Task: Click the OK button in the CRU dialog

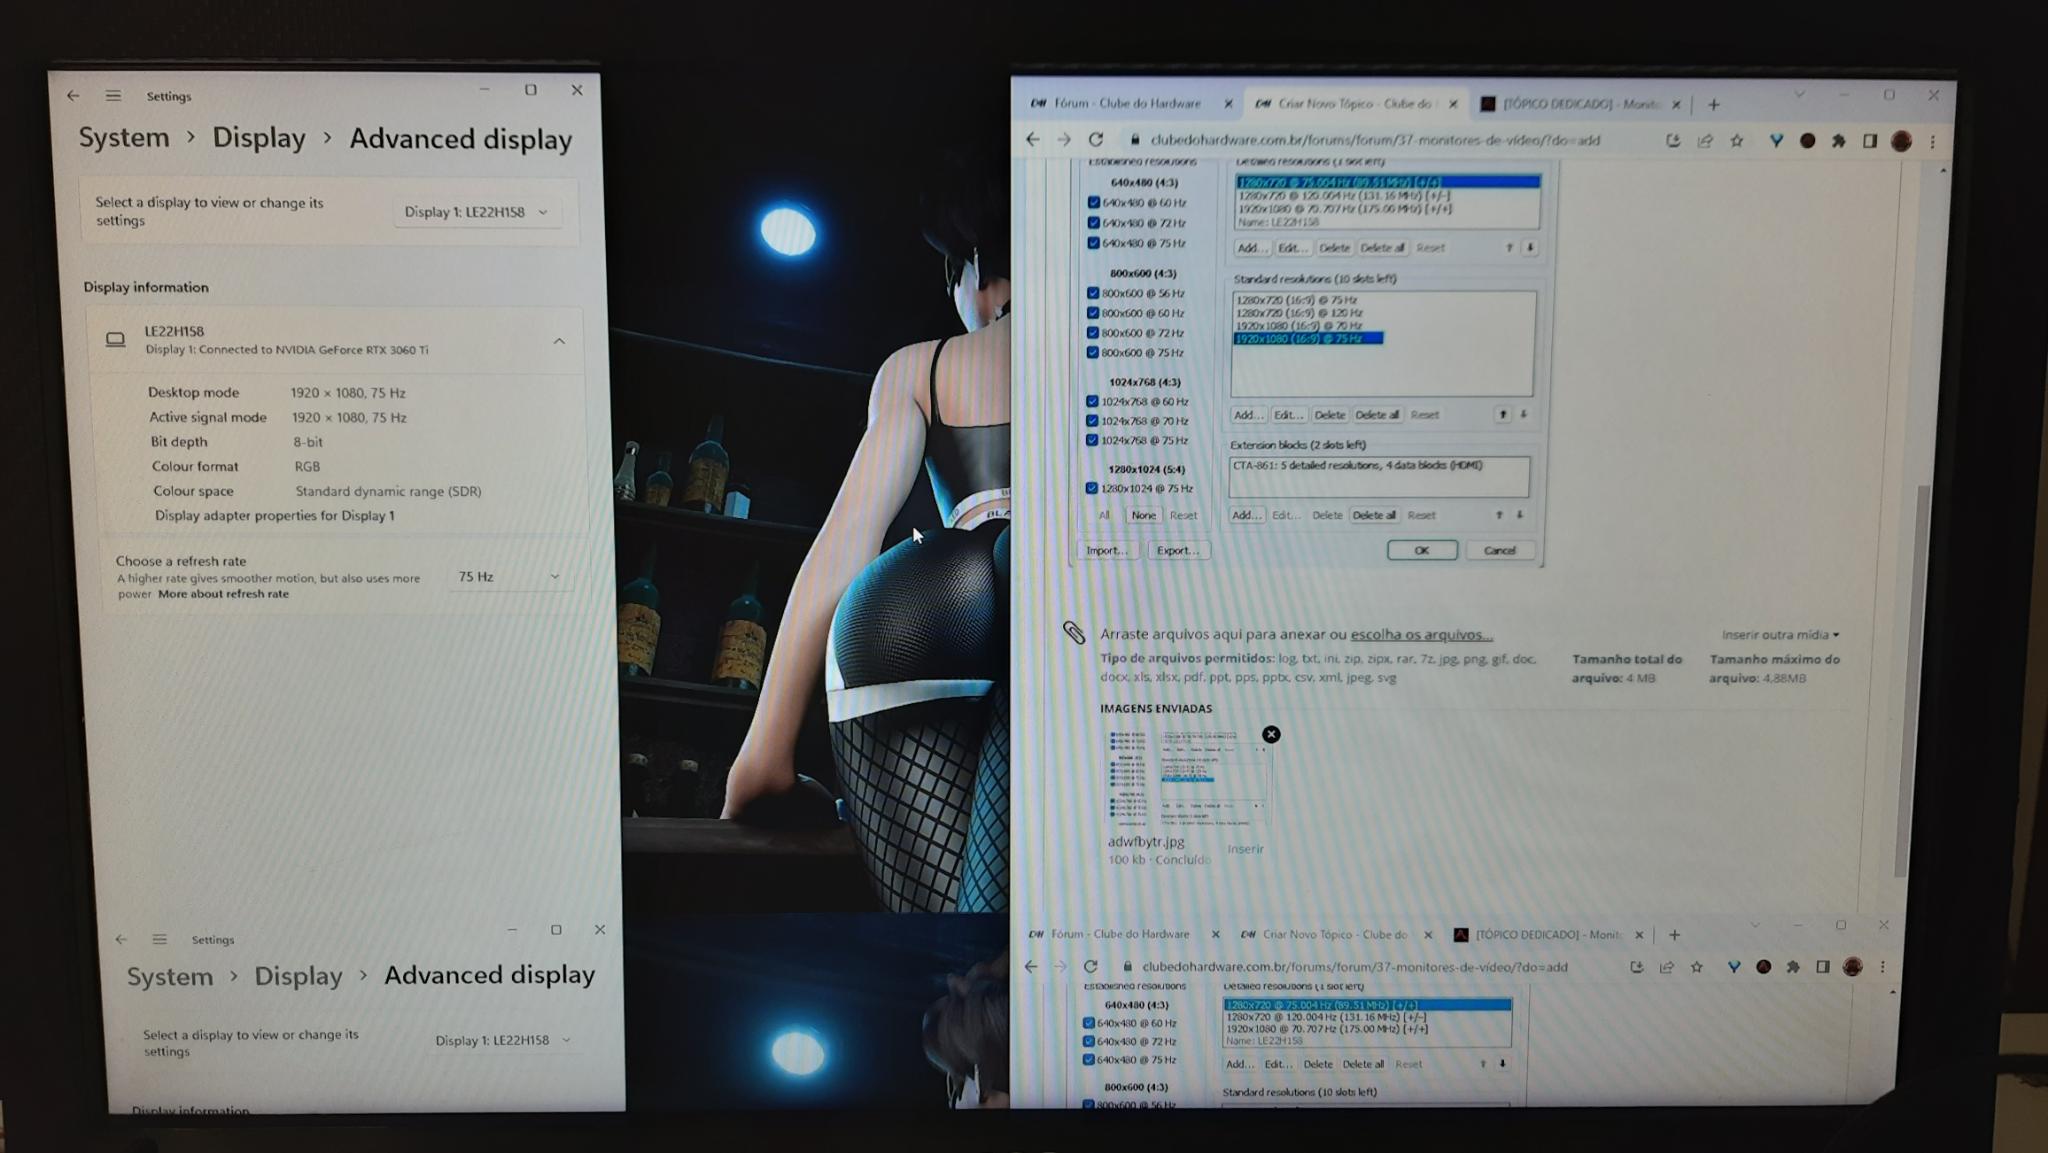Action: pos(1422,550)
